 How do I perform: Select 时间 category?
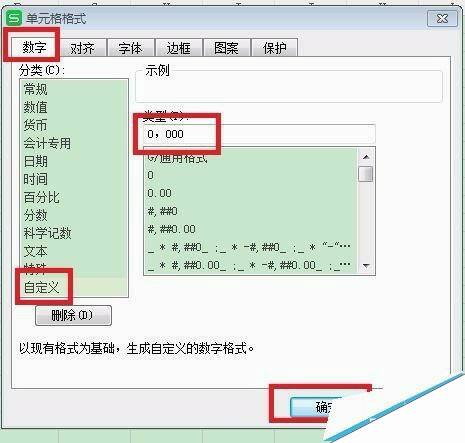click(73, 179)
